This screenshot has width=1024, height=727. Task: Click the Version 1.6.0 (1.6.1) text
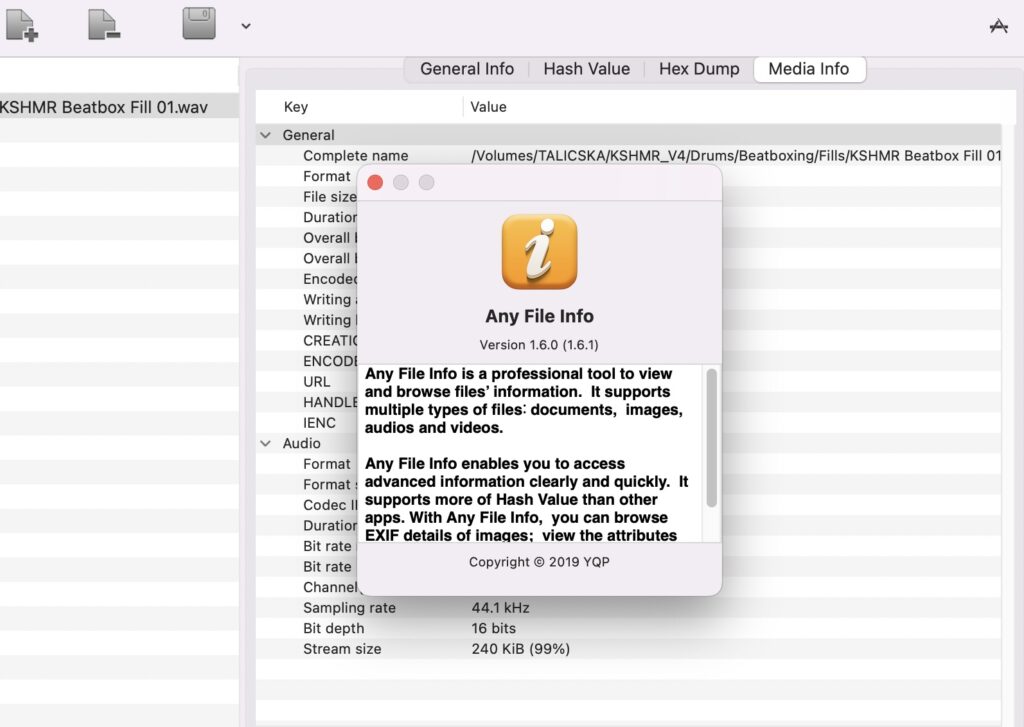539,345
